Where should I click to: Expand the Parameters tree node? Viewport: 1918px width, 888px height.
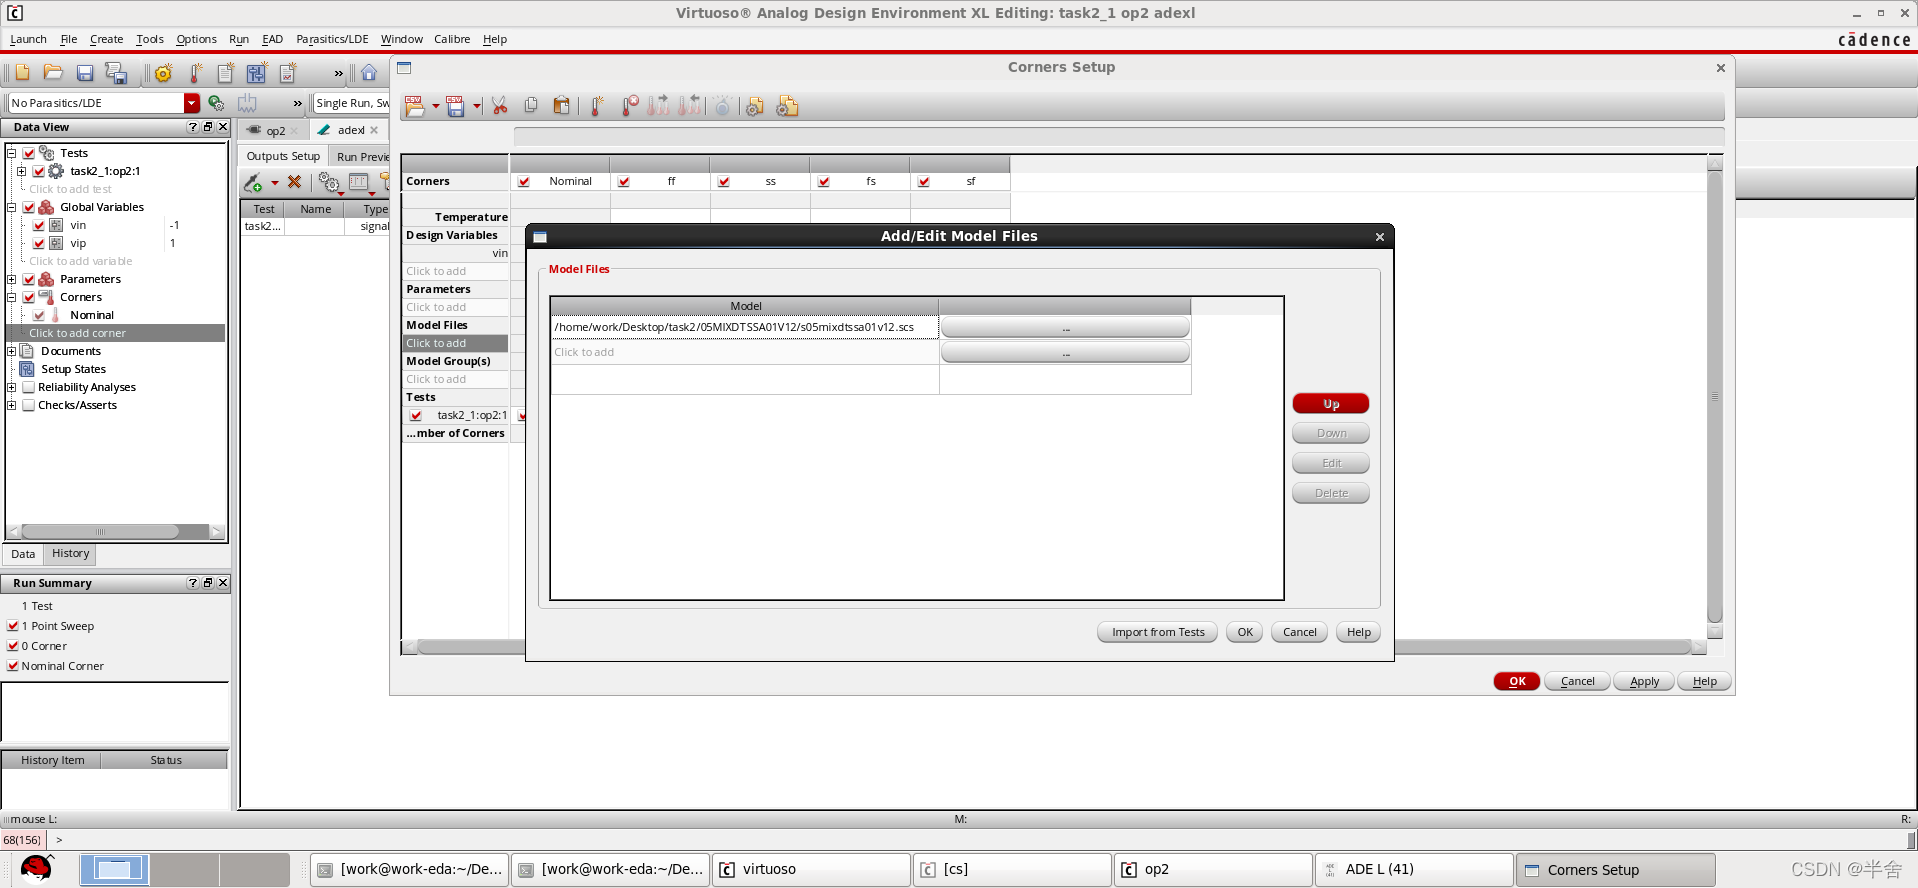(12, 279)
